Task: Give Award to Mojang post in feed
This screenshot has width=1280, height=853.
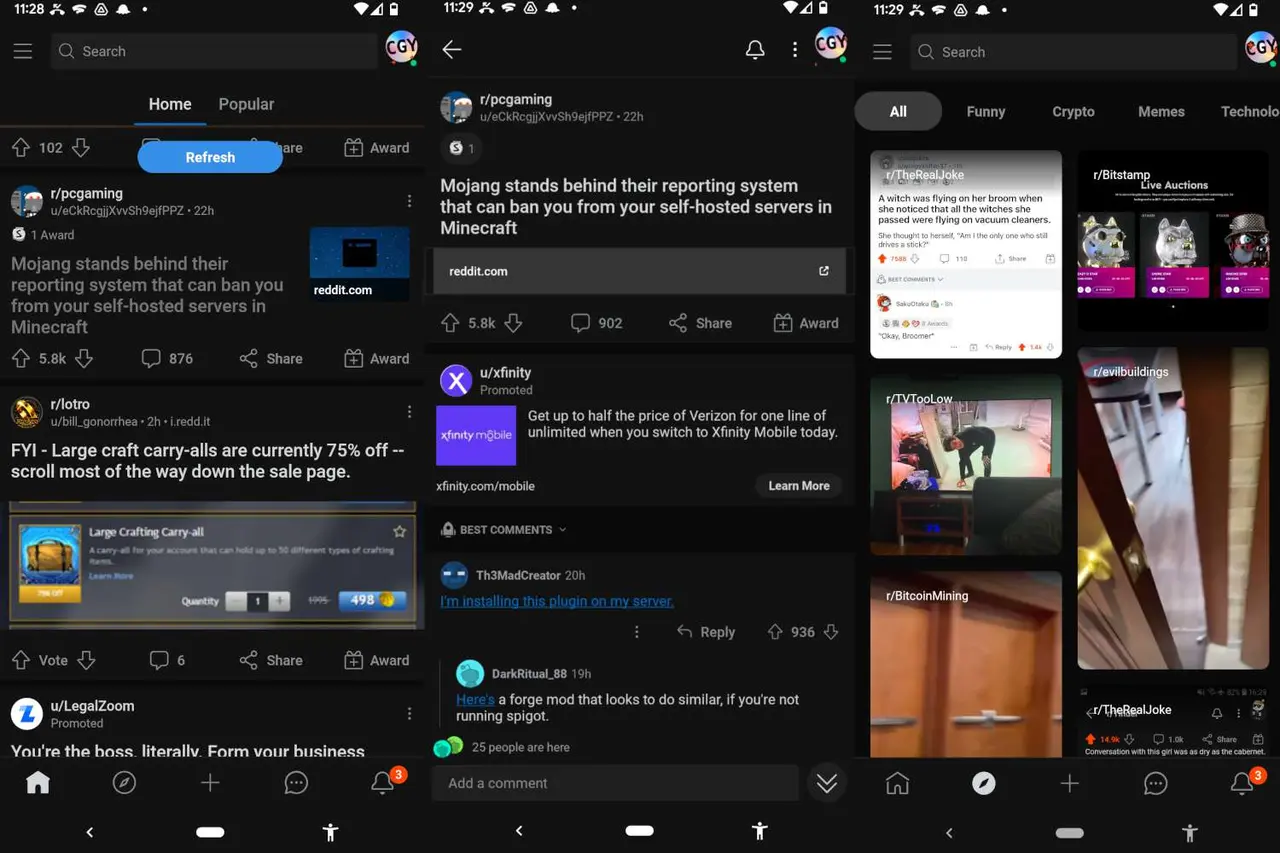Action: pyautogui.click(x=377, y=358)
